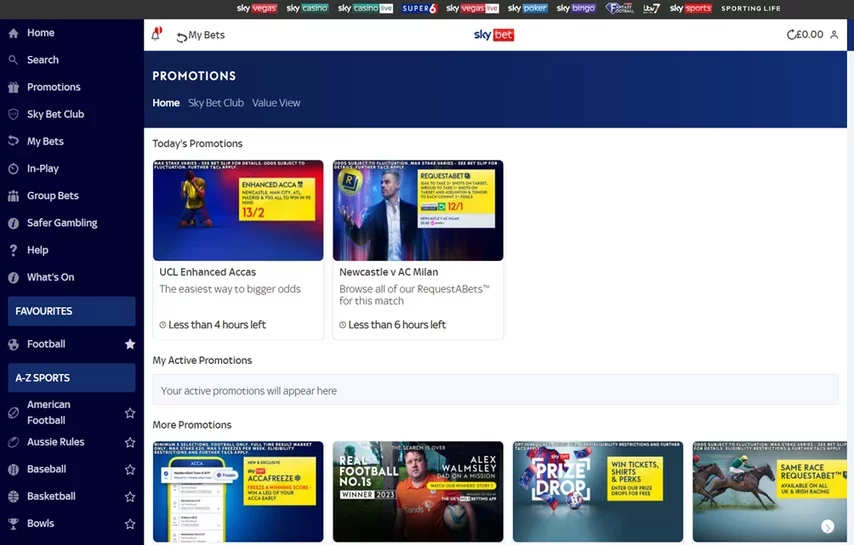Favourite Aussie Rules star
The width and height of the screenshot is (854, 545).
point(130,443)
